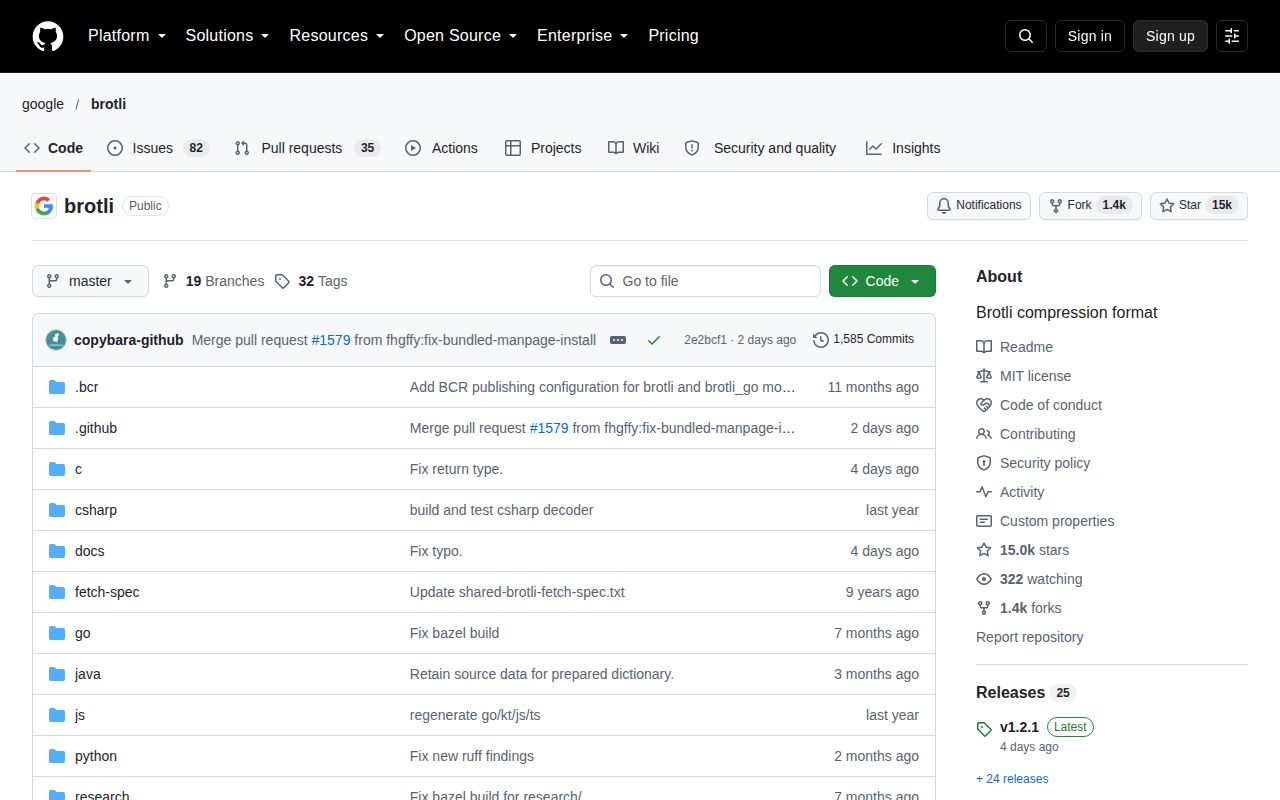Click the copybara-github avatar
The width and height of the screenshot is (1280, 800).
click(x=56, y=340)
